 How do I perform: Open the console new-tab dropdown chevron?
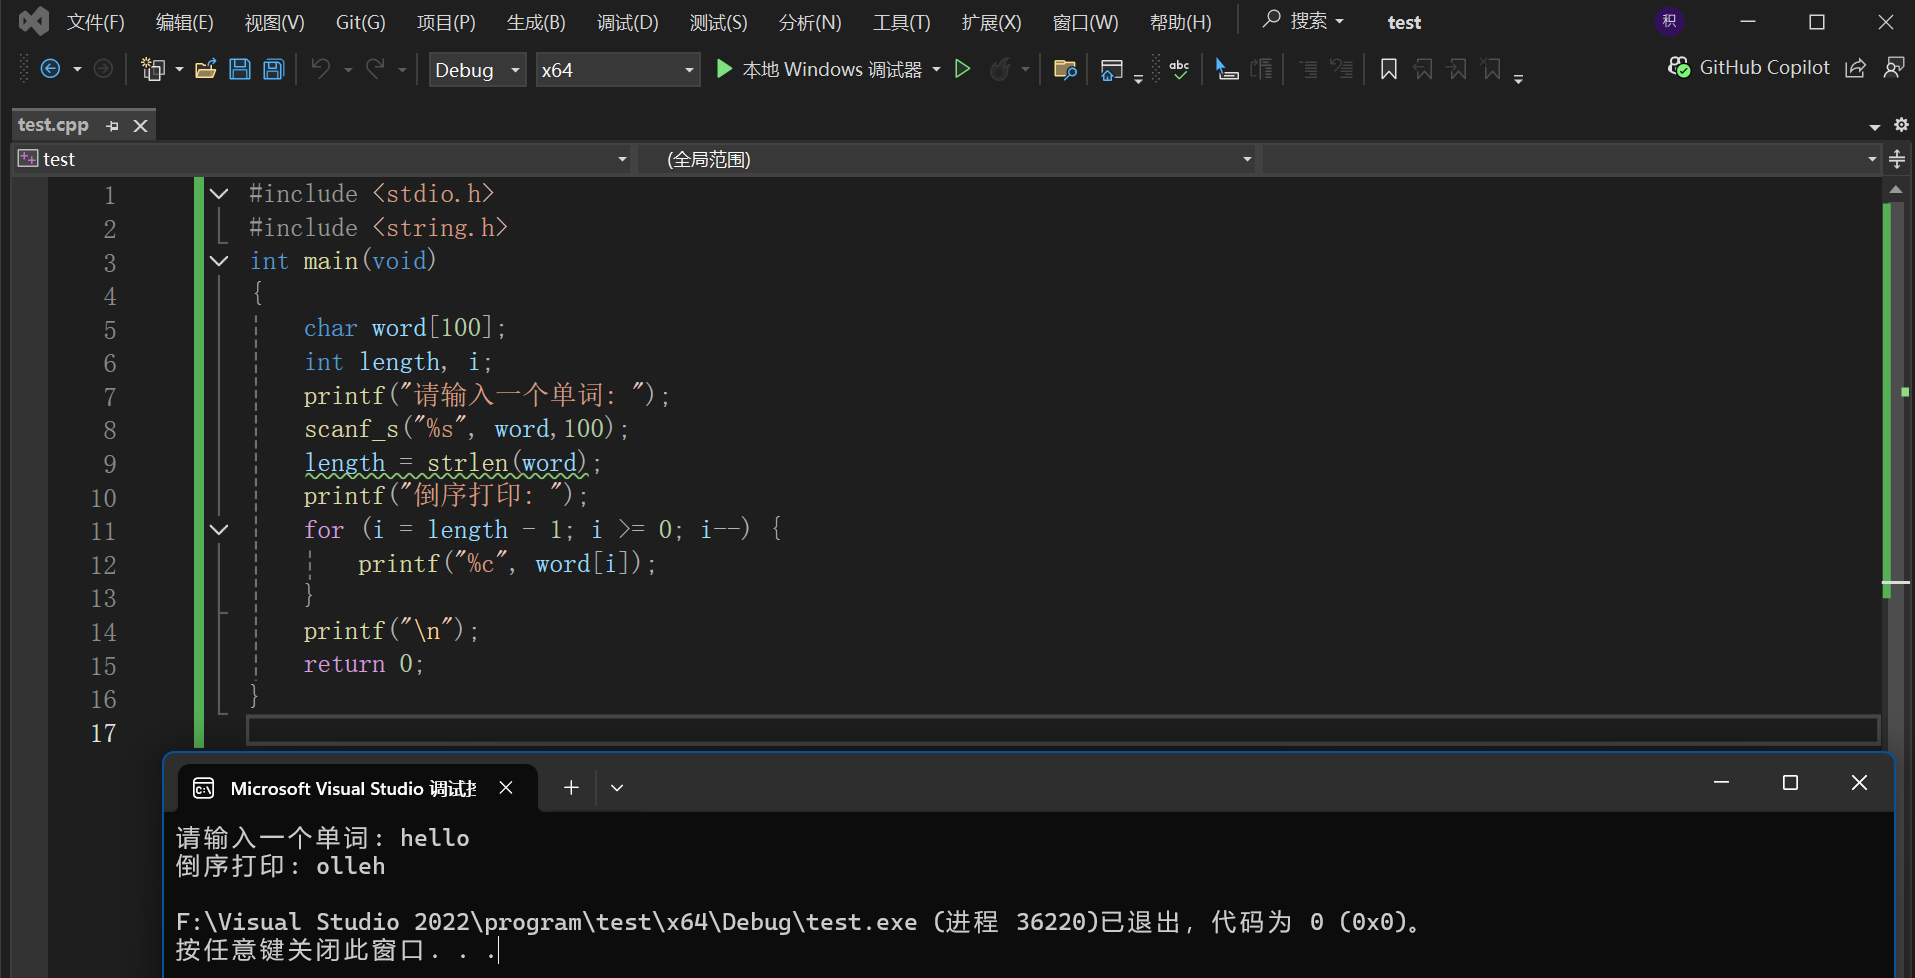click(x=617, y=788)
